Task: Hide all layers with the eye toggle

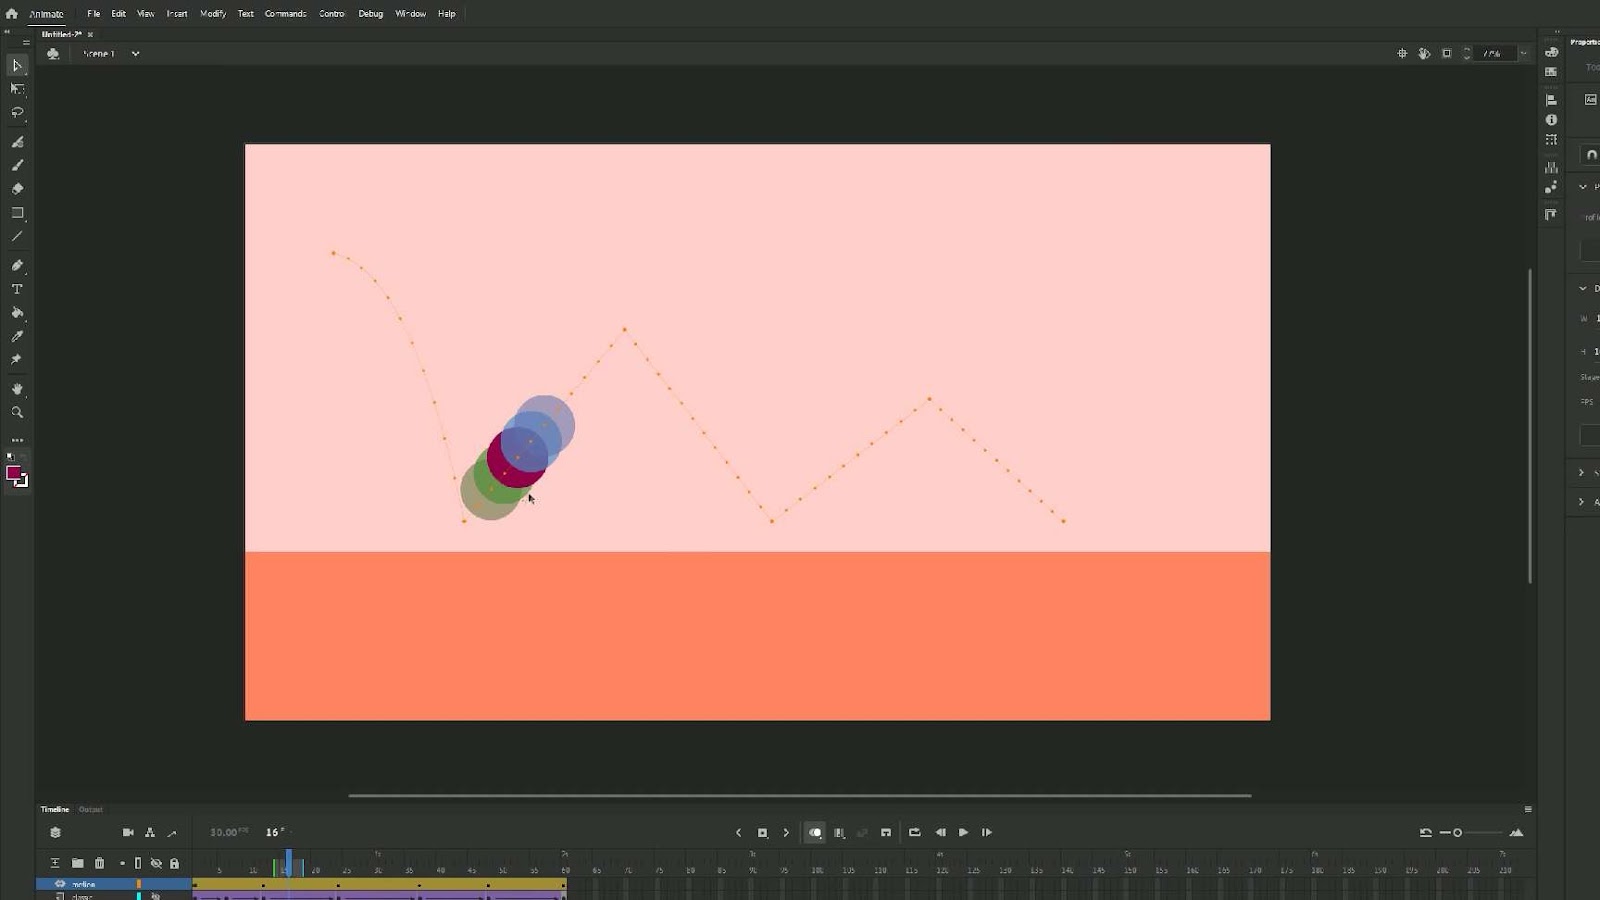Action: pos(157,863)
